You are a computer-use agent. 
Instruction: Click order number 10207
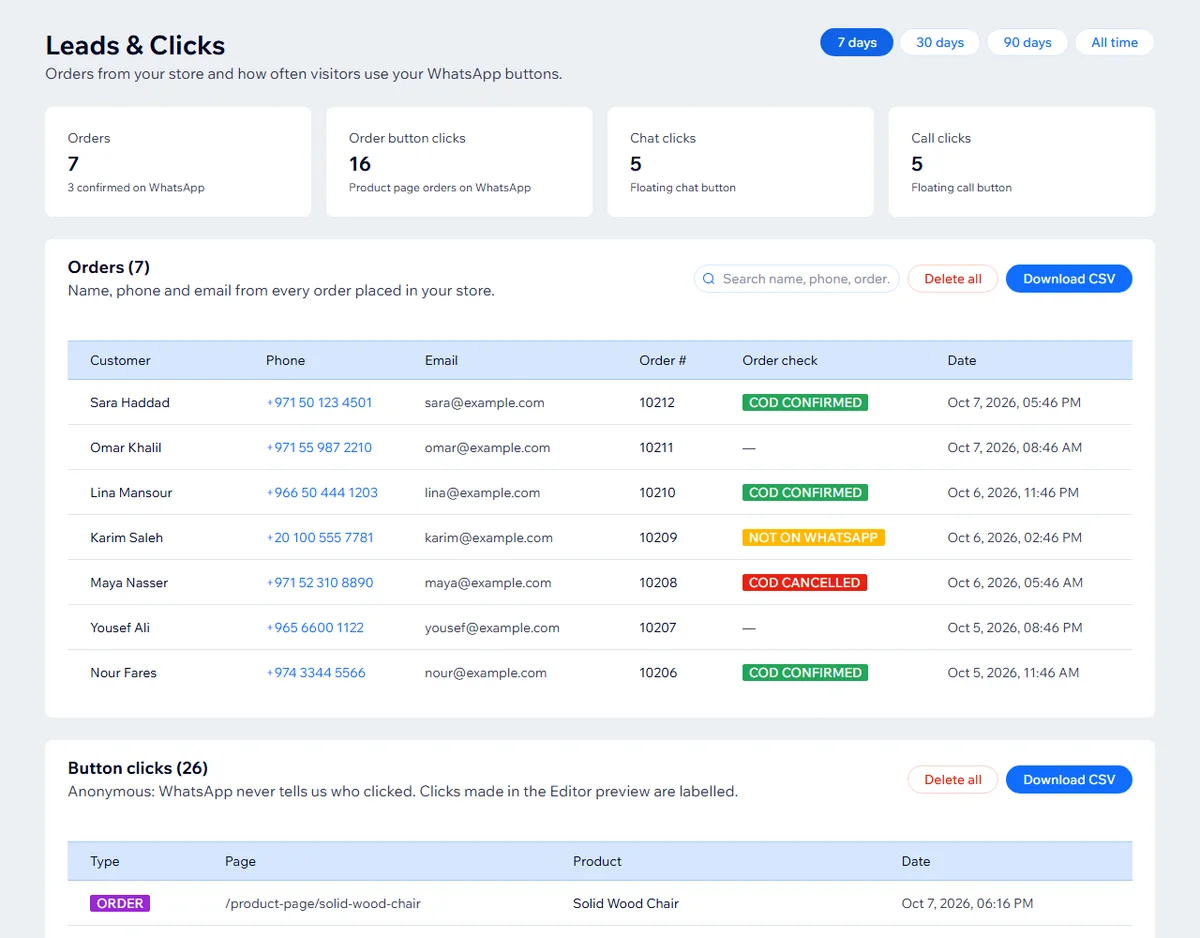point(658,628)
